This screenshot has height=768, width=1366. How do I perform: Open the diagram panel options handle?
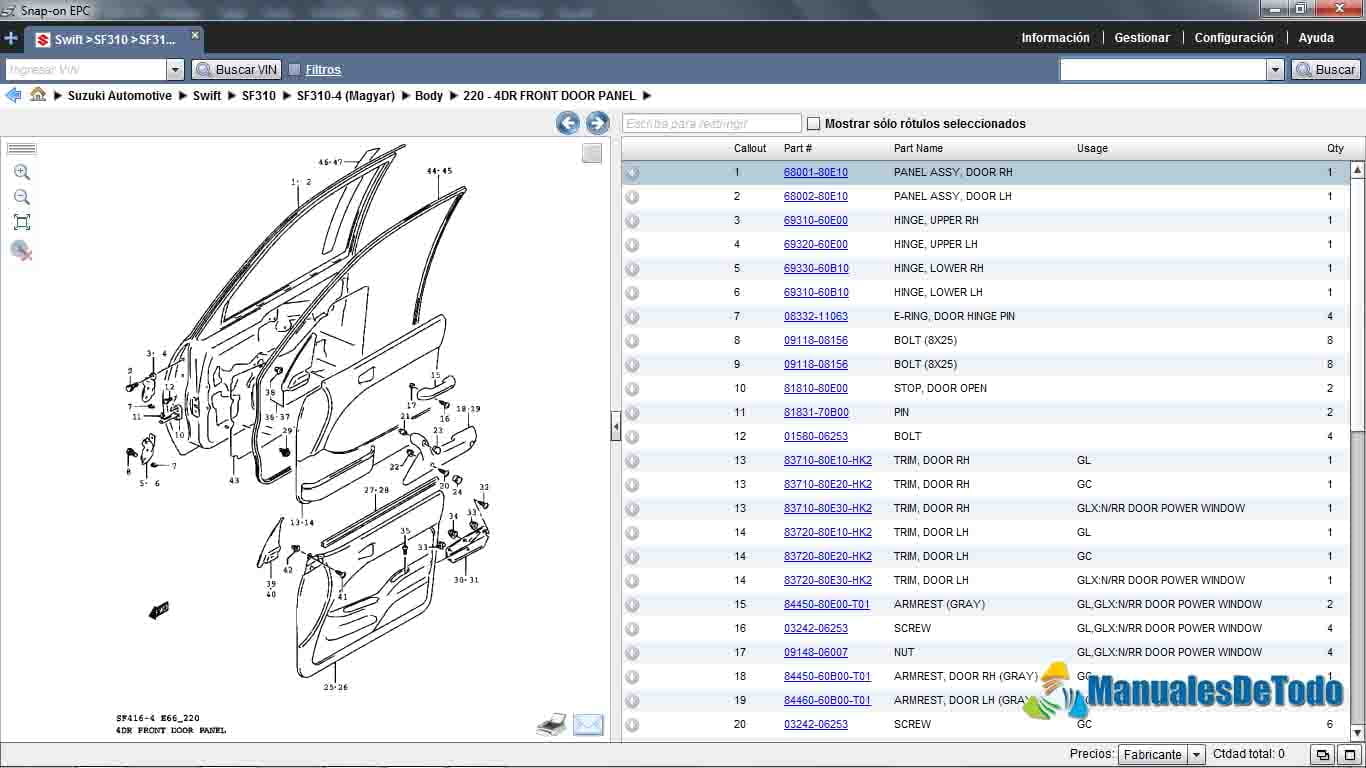[x=21, y=149]
